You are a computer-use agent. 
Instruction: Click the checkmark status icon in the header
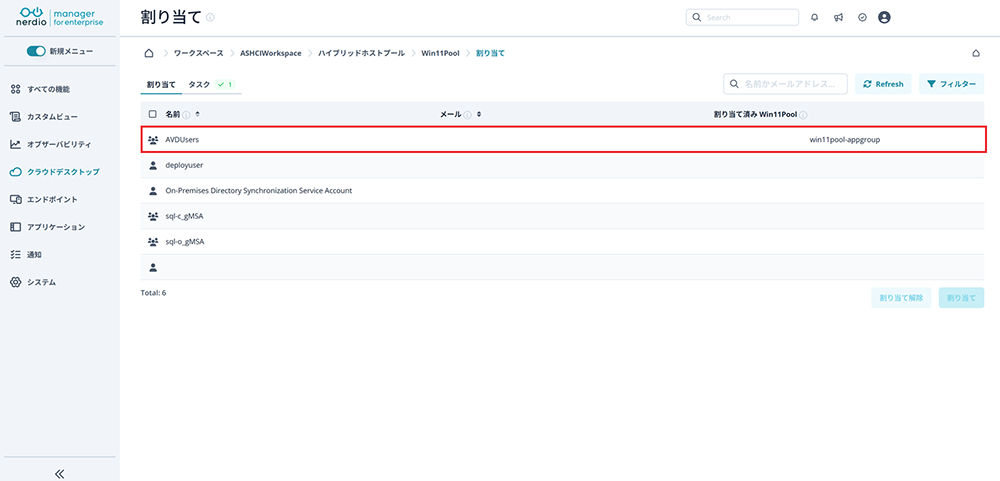862,18
